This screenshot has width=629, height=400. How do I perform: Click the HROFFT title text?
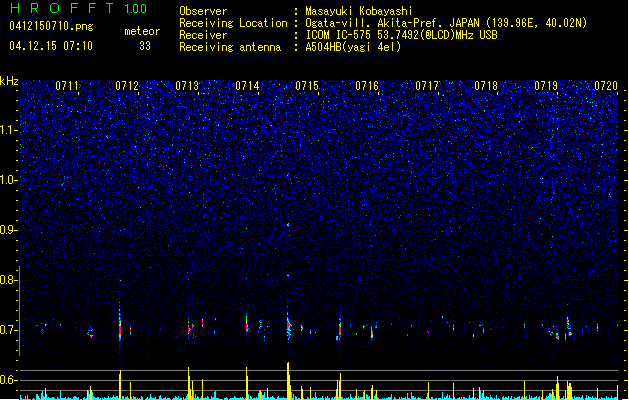tap(62, 8)
